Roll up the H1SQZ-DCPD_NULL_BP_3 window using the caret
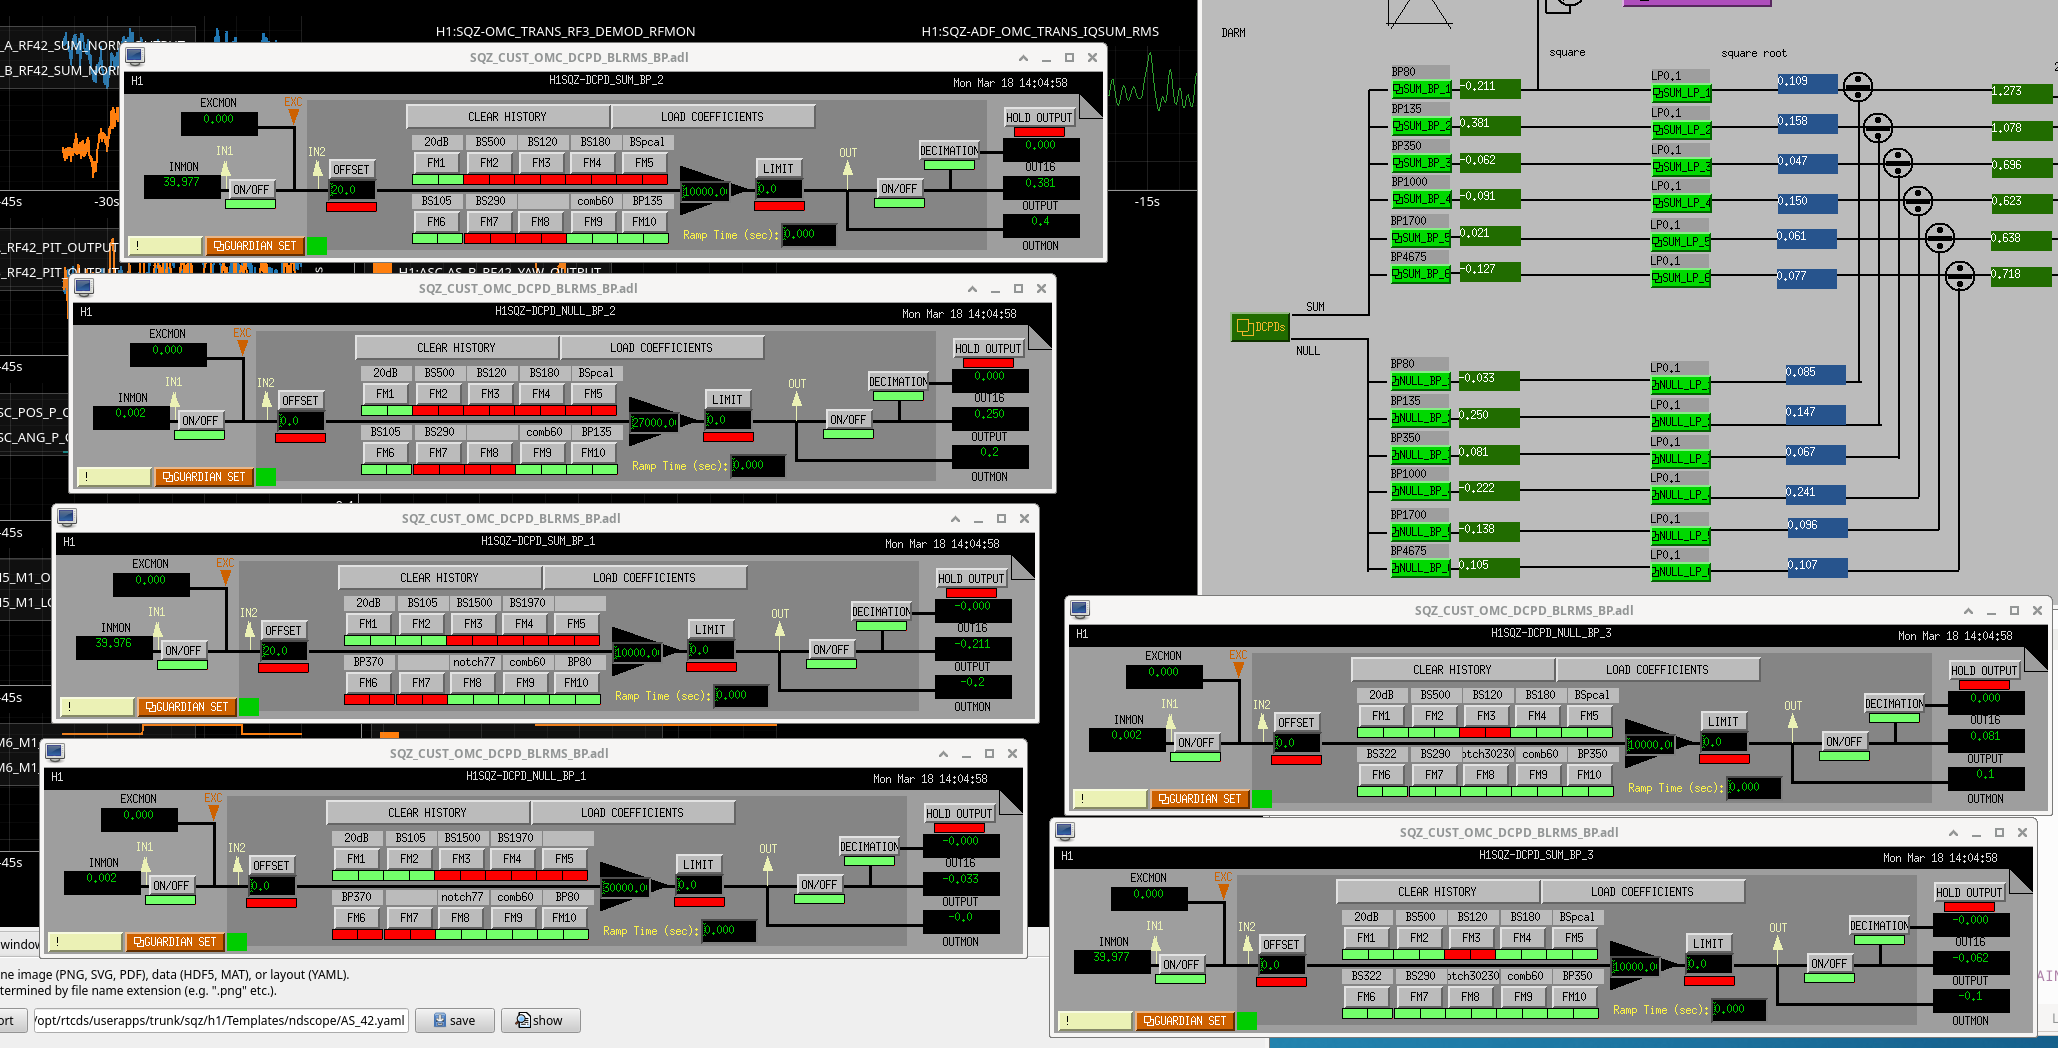Screen dimensions: 2058x1048 1968,611
